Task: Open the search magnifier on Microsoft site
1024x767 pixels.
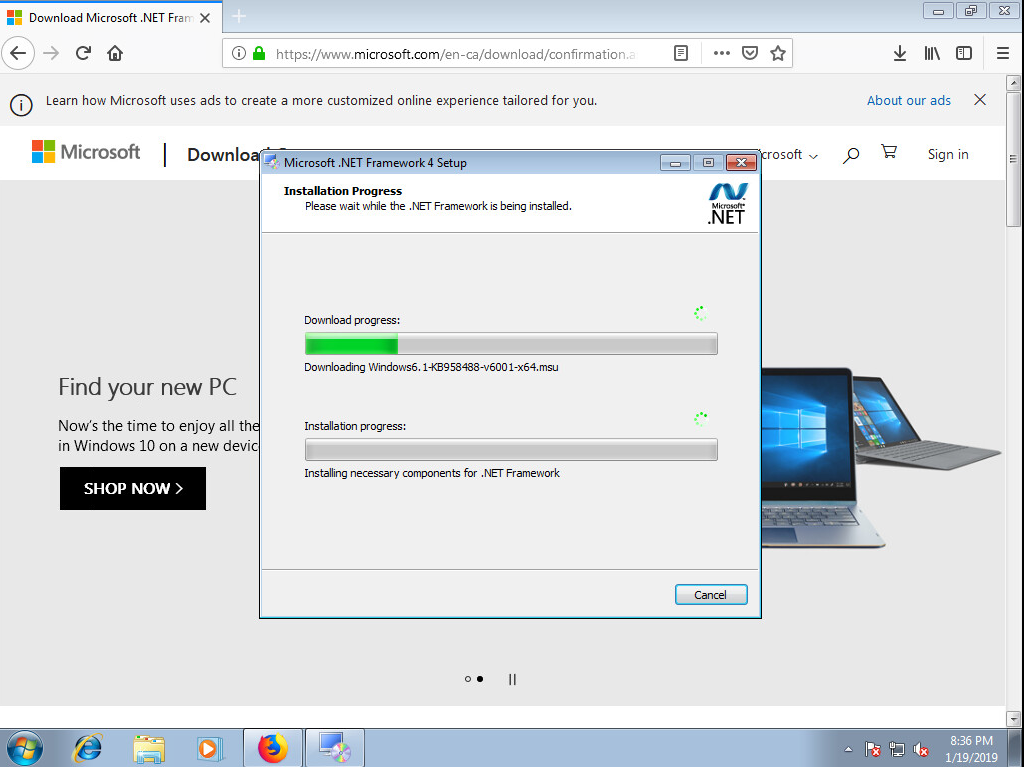Action: click(x=850, y=155)
